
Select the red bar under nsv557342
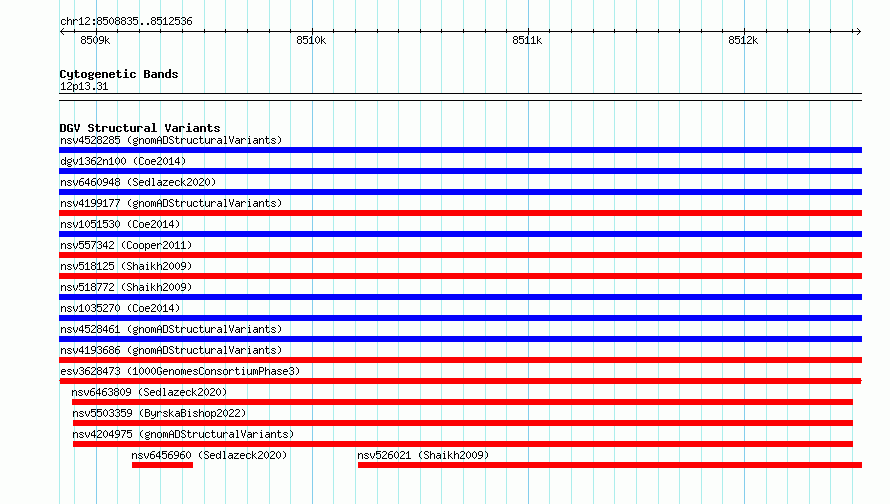click(460, 255)
